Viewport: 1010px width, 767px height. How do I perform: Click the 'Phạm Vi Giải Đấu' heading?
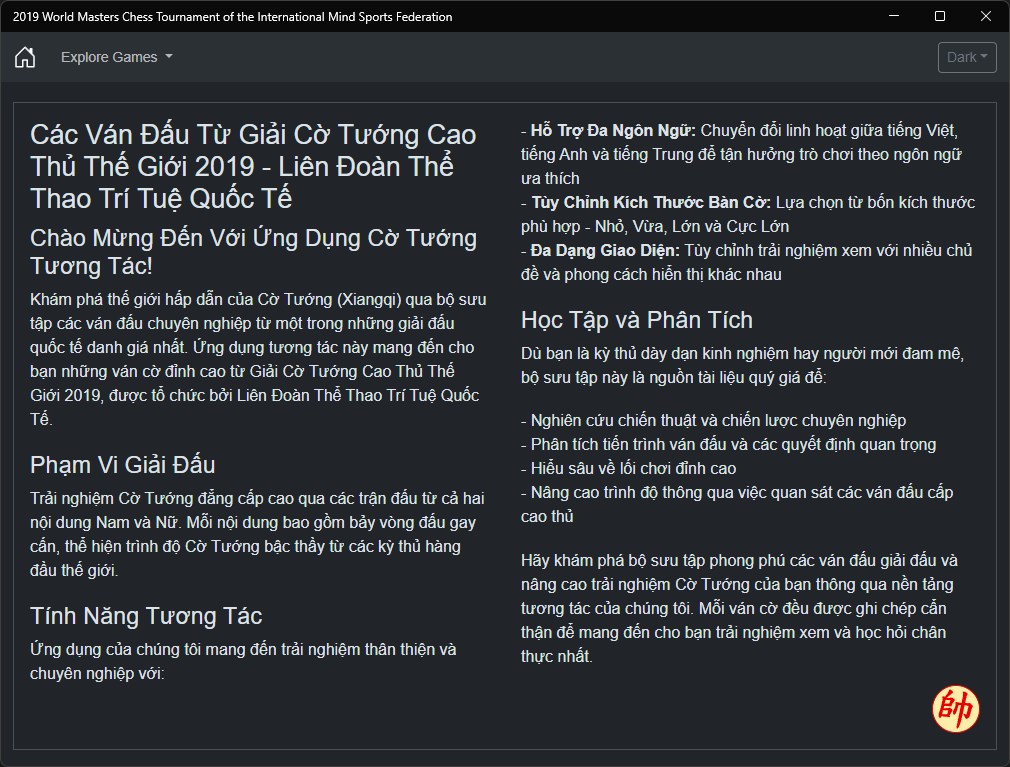[x=122, y=464]
